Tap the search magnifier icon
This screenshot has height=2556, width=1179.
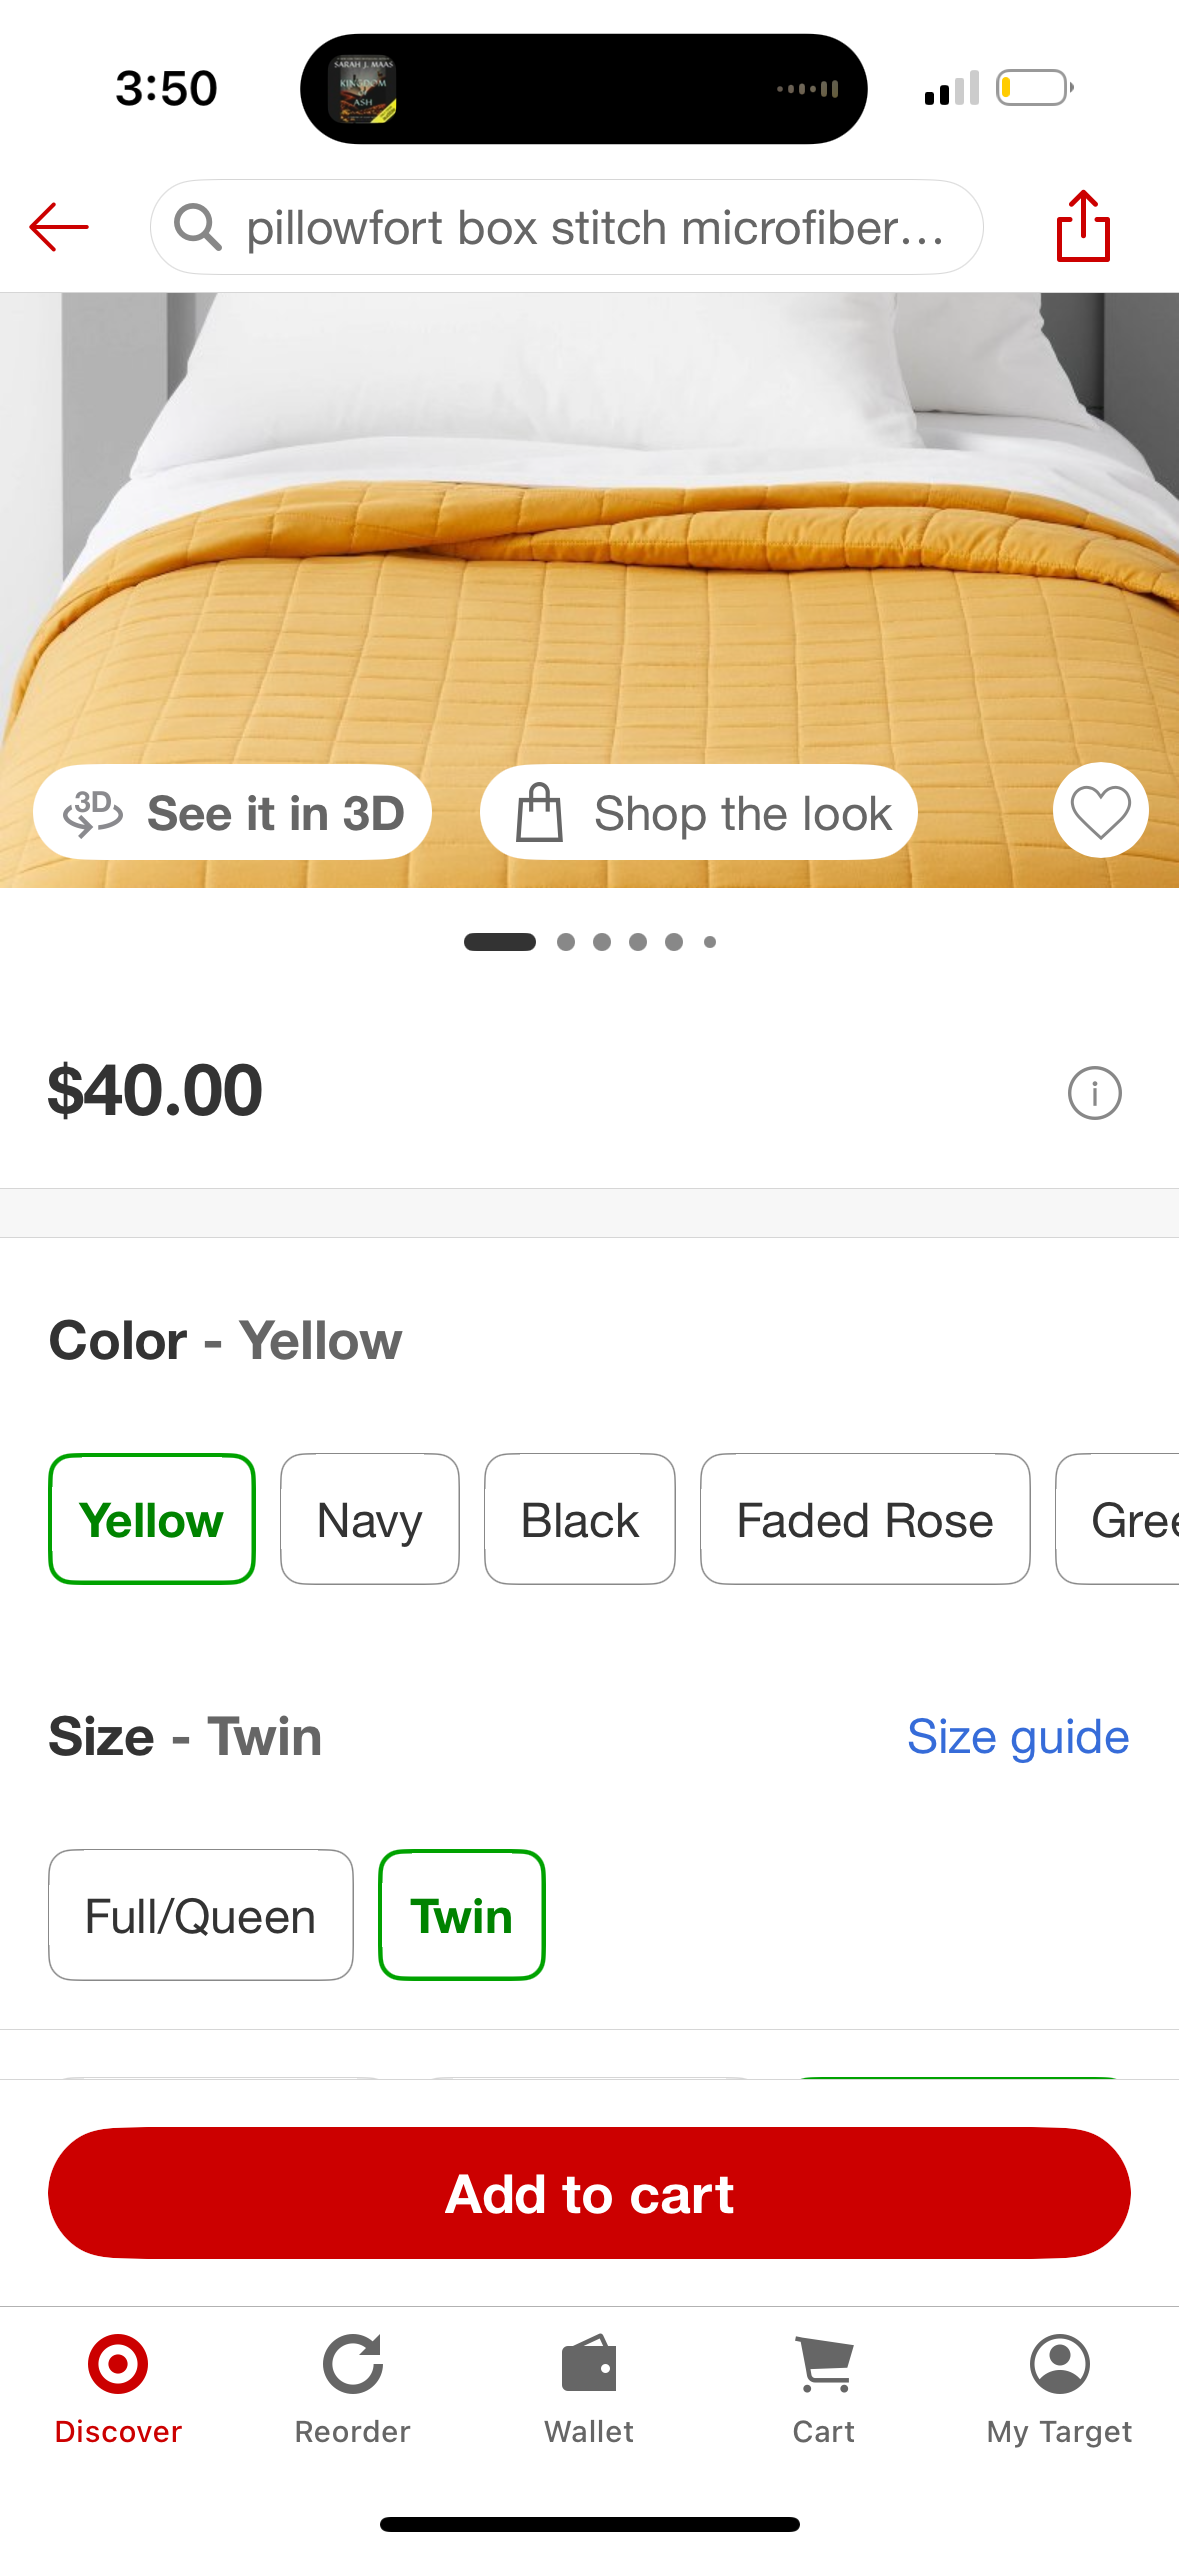pyautogui.click(x=197, y=227)
